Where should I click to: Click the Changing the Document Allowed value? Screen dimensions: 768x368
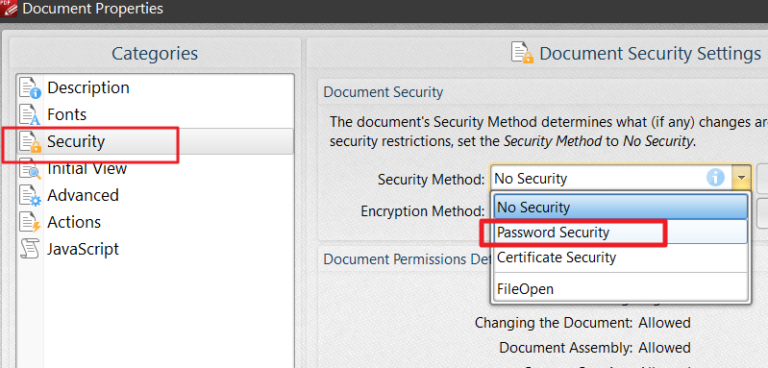(664, 323)
